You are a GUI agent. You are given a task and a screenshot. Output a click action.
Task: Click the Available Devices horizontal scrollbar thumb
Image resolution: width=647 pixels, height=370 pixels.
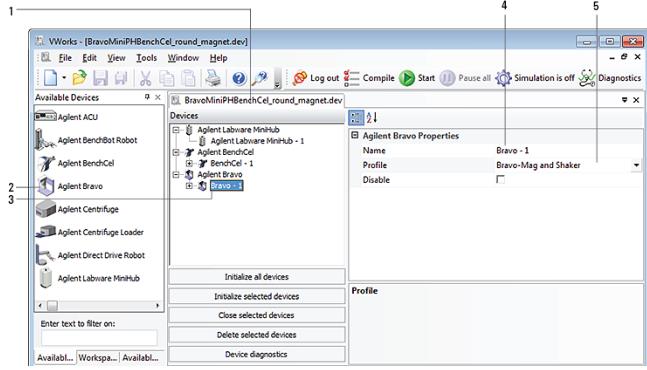point(52,306)
